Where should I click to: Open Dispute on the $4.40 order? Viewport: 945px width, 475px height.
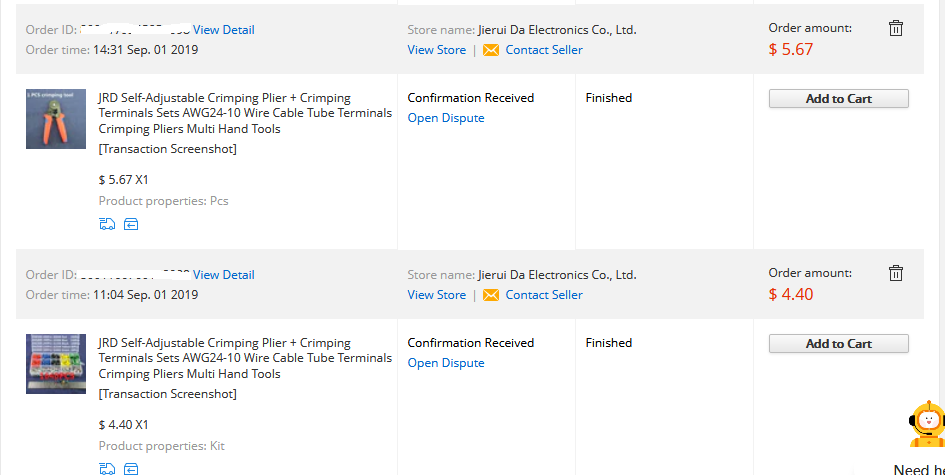[446, 363]
